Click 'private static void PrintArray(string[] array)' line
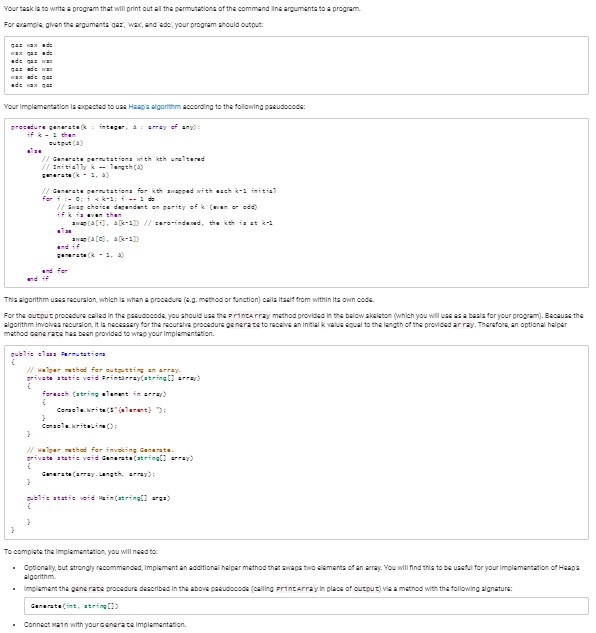596x633 pixels. (x=113, y=378)
